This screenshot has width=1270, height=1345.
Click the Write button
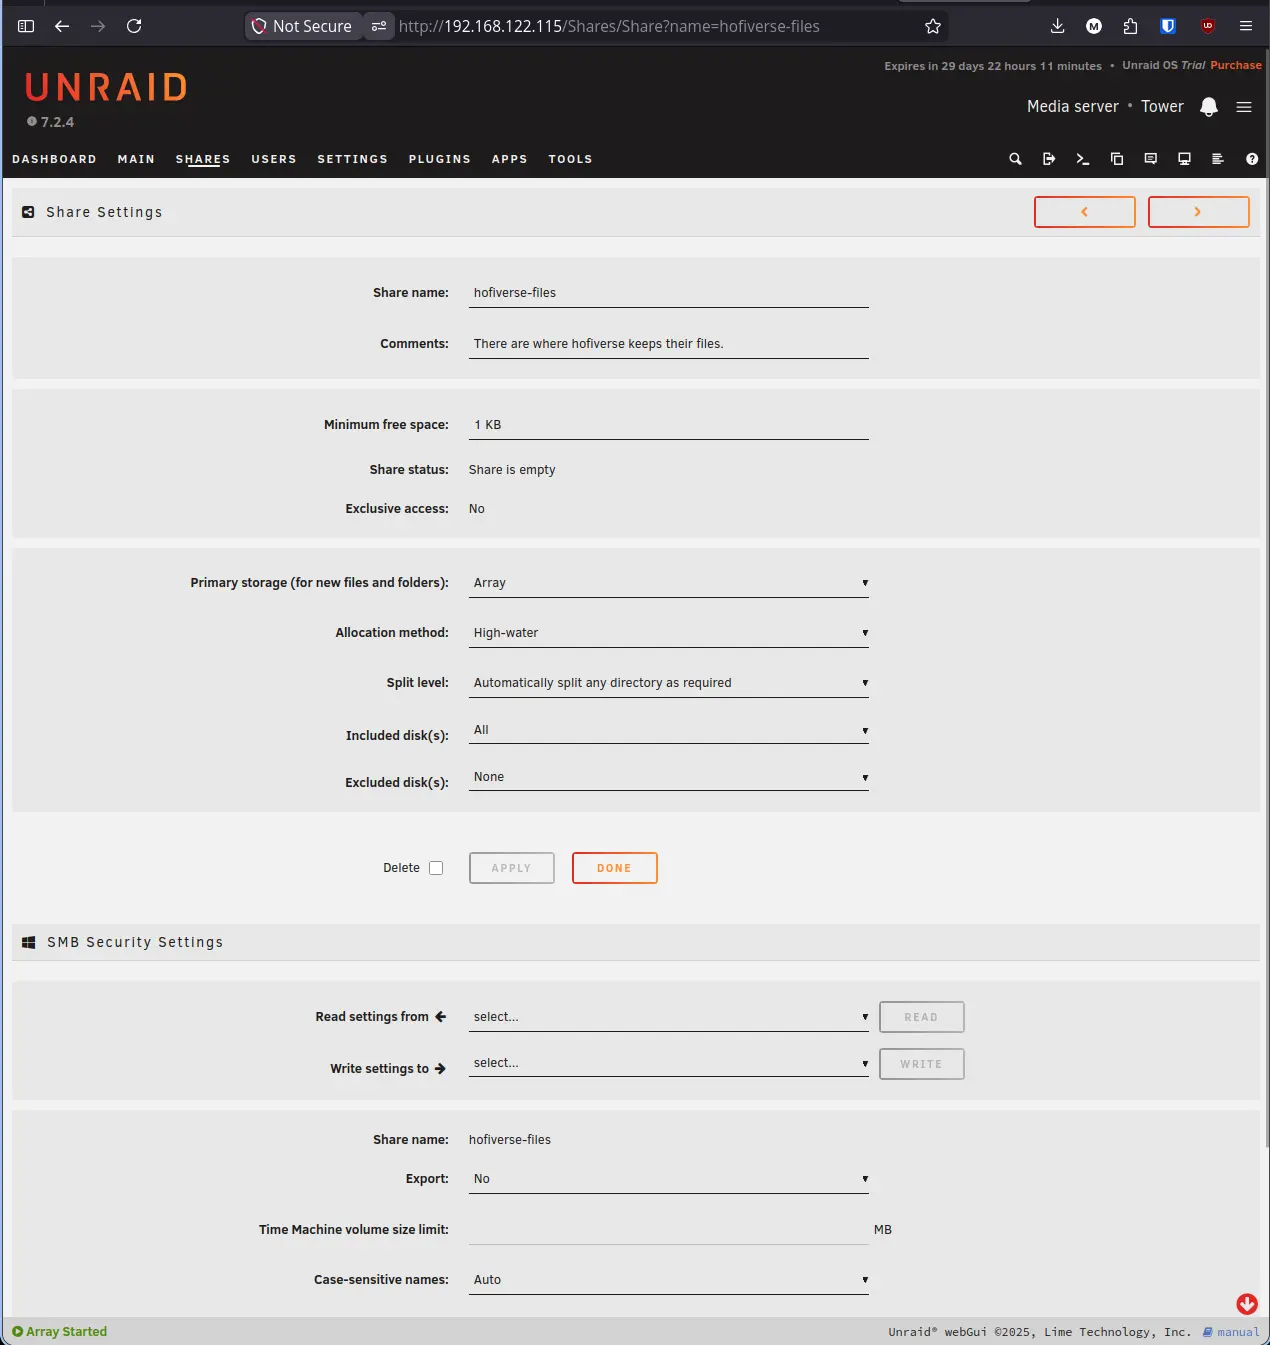pyautogui.click(x=922, y=1064)
